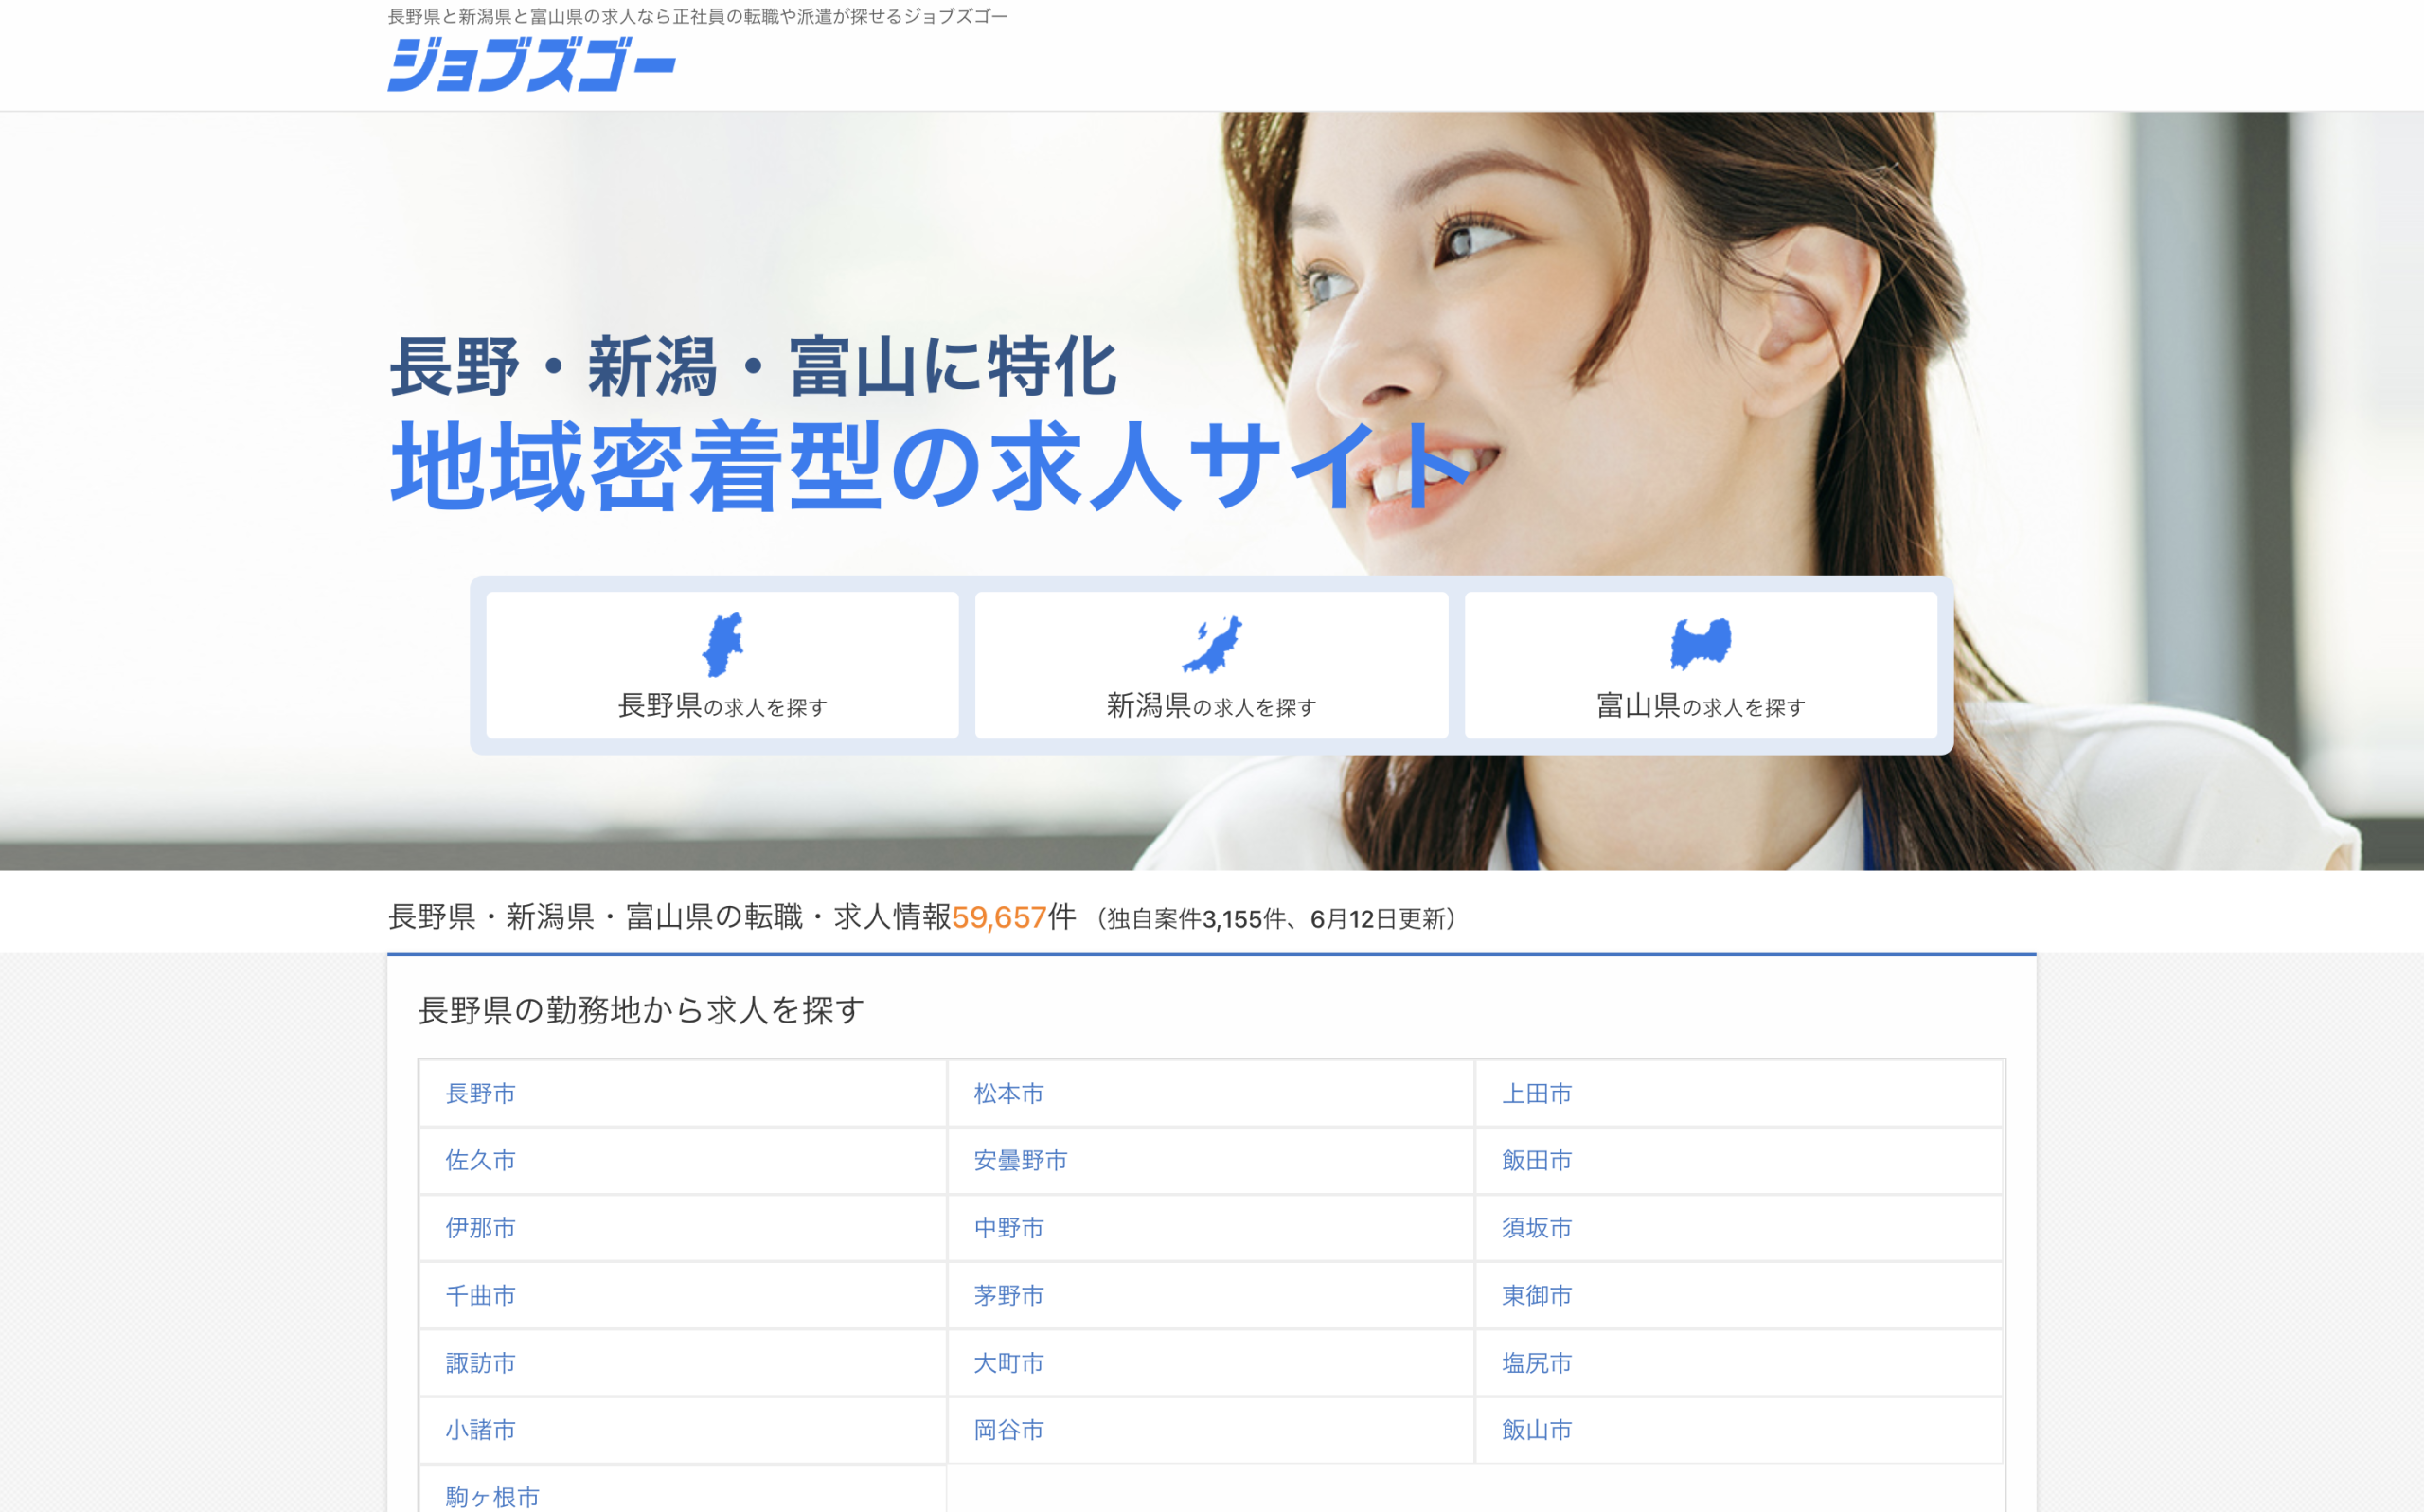Open 富山県の求人を探す button
The width and height of the screenshot is (2424, 1512).
pyautogui.click(x=1700, y=706)
